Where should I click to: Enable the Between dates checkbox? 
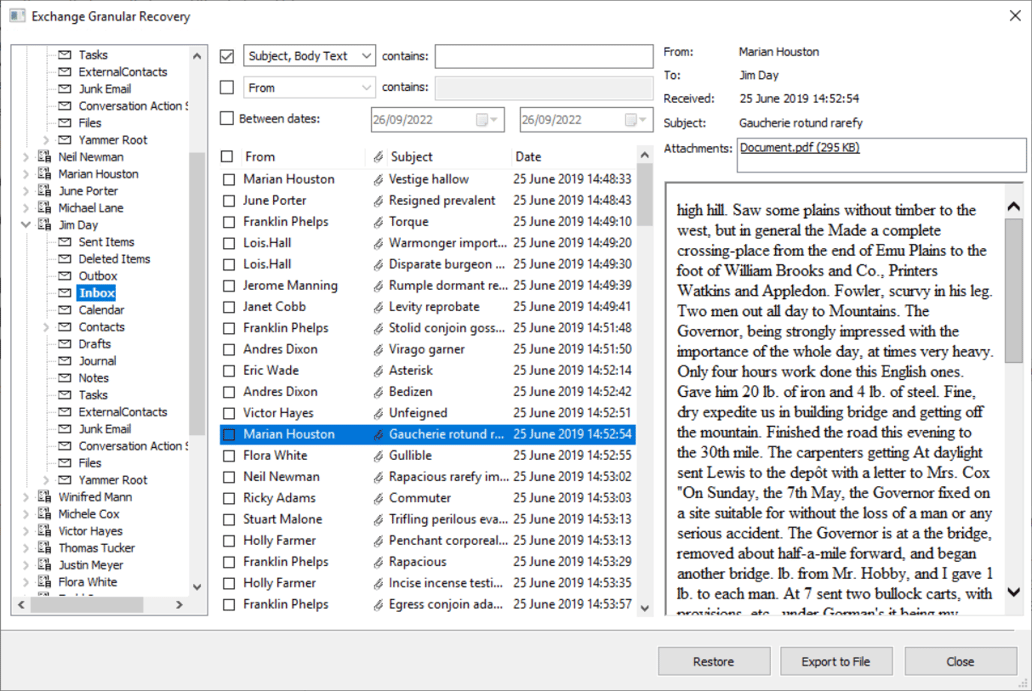(228, 119)
